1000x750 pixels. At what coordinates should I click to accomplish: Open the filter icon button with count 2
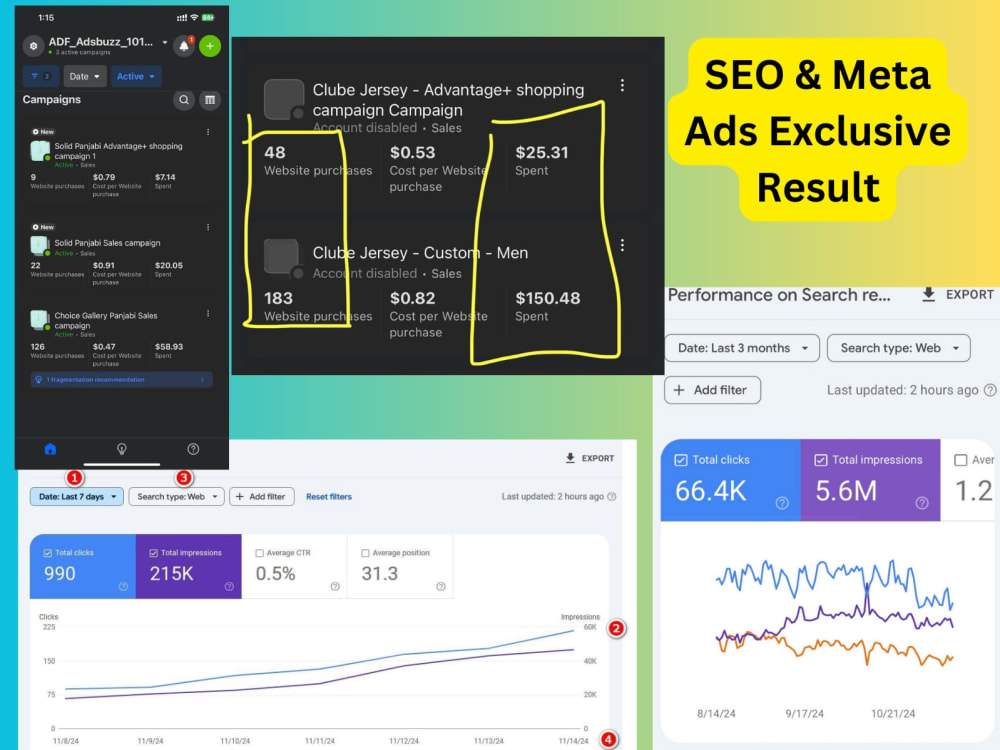(x=41, y=76)
